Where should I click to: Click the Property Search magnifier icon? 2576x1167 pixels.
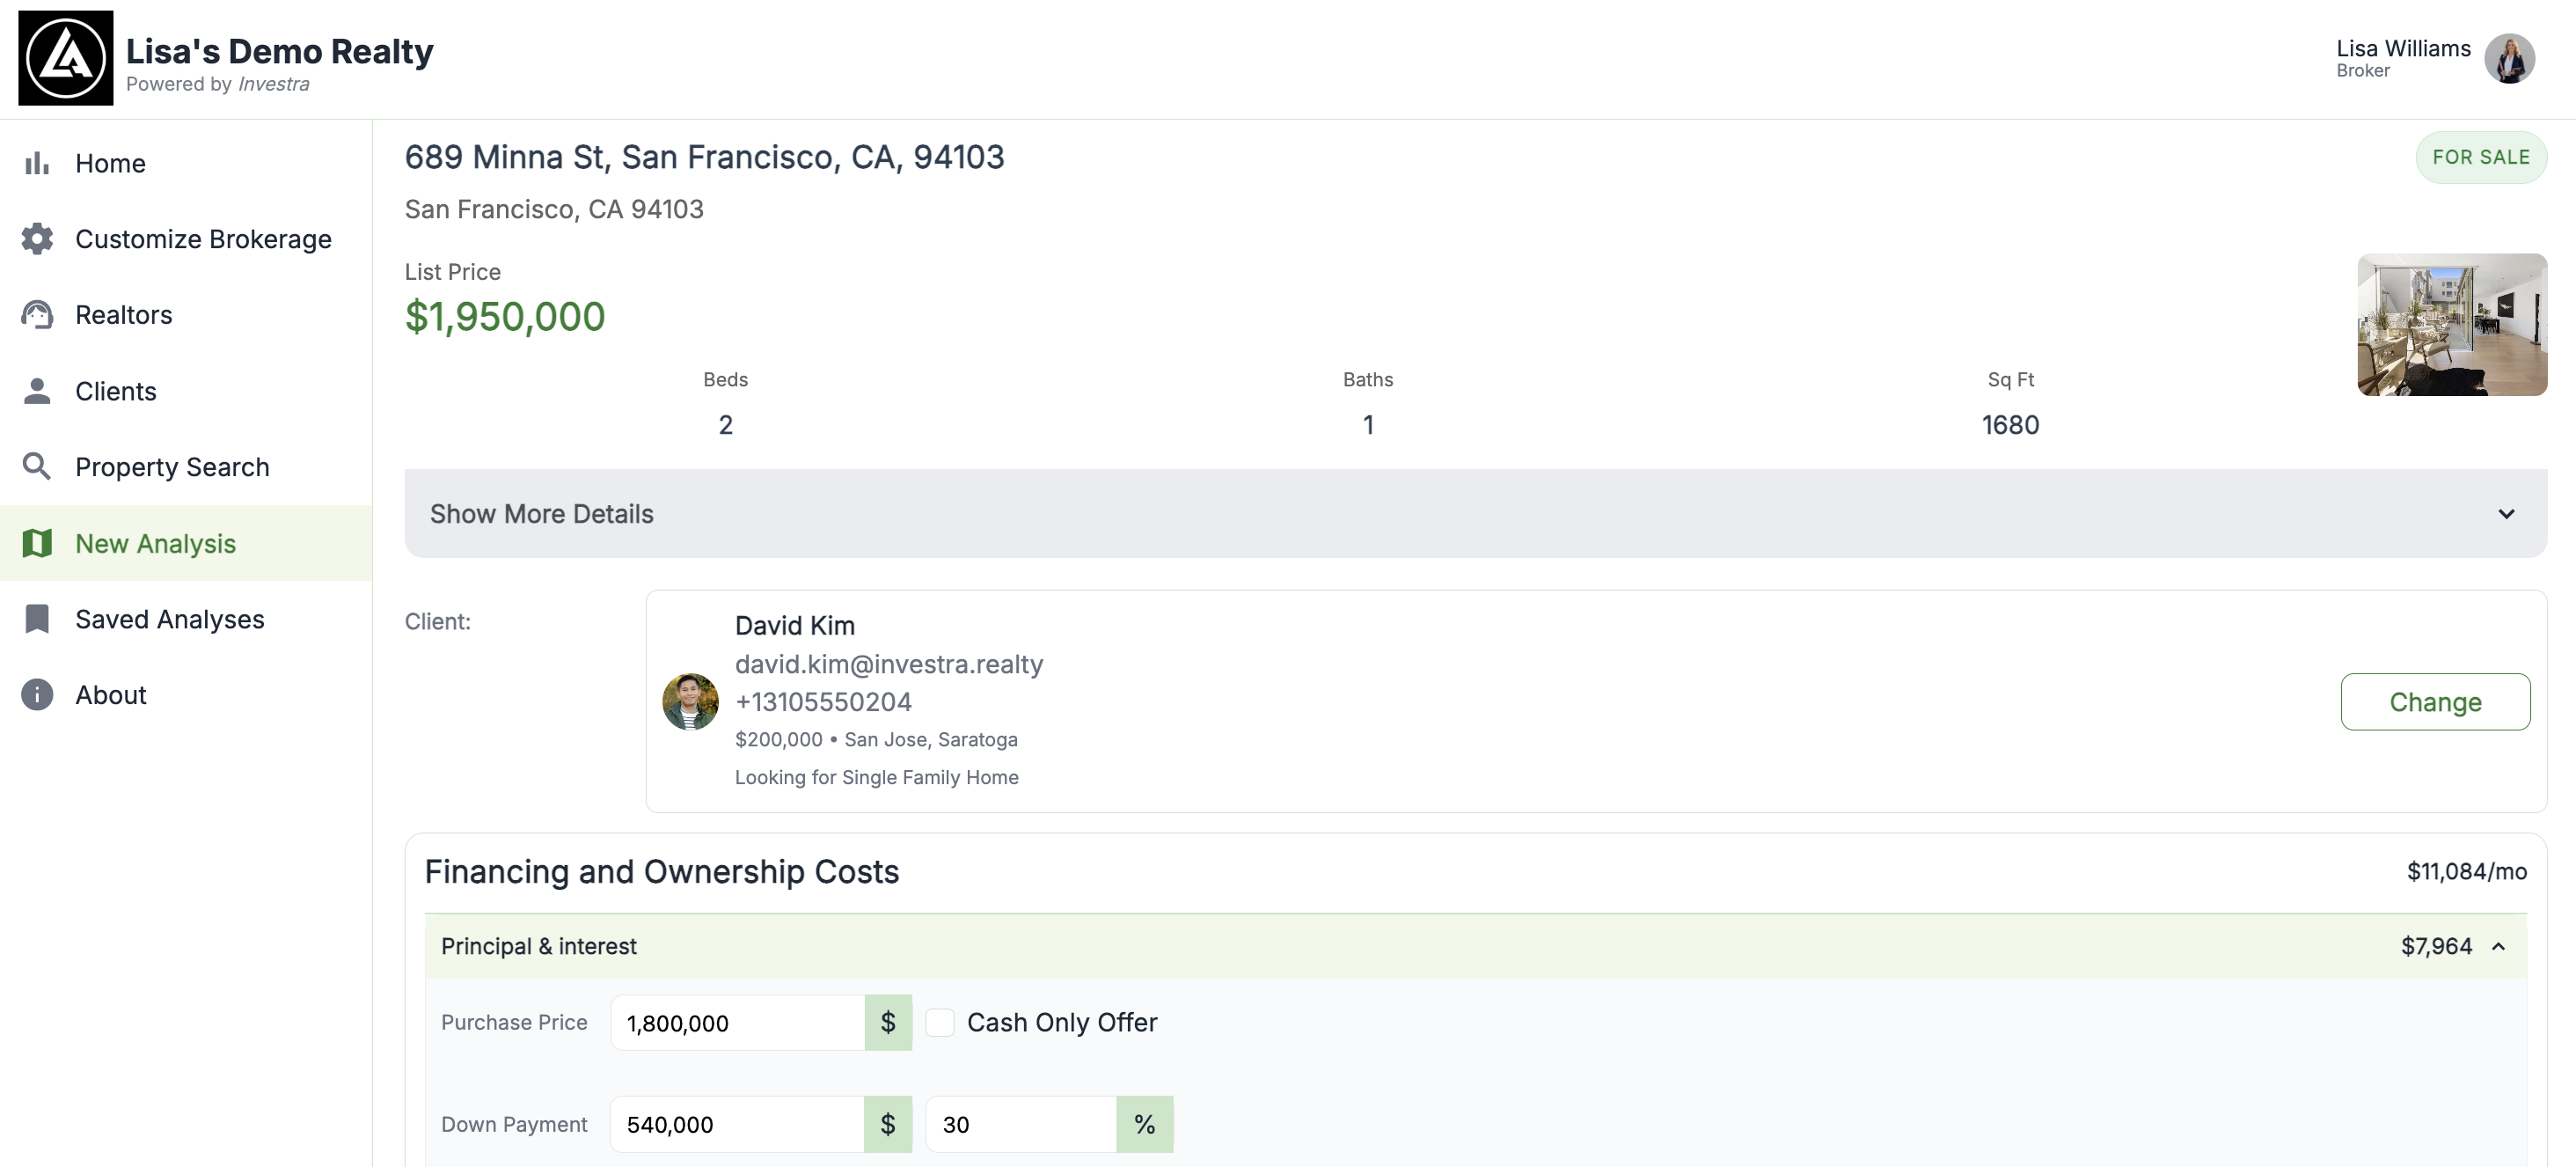(x=37, y=466)
